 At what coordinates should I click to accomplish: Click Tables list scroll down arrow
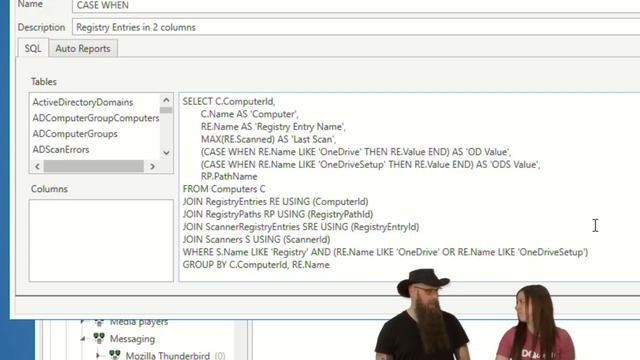[166, 153]
